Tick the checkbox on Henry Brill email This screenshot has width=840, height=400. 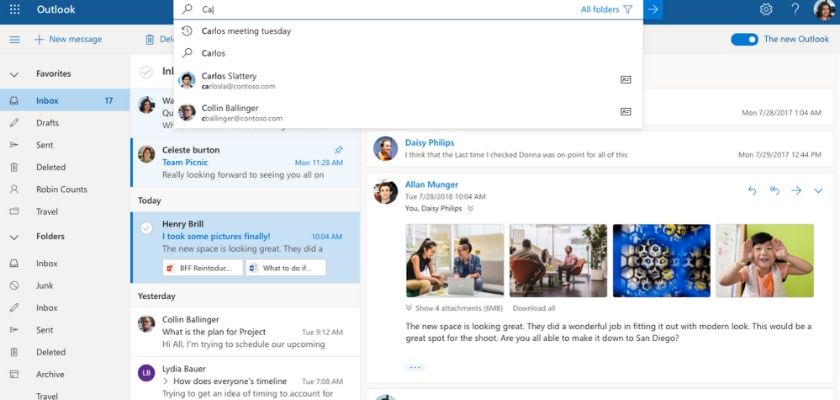(146, 229)
